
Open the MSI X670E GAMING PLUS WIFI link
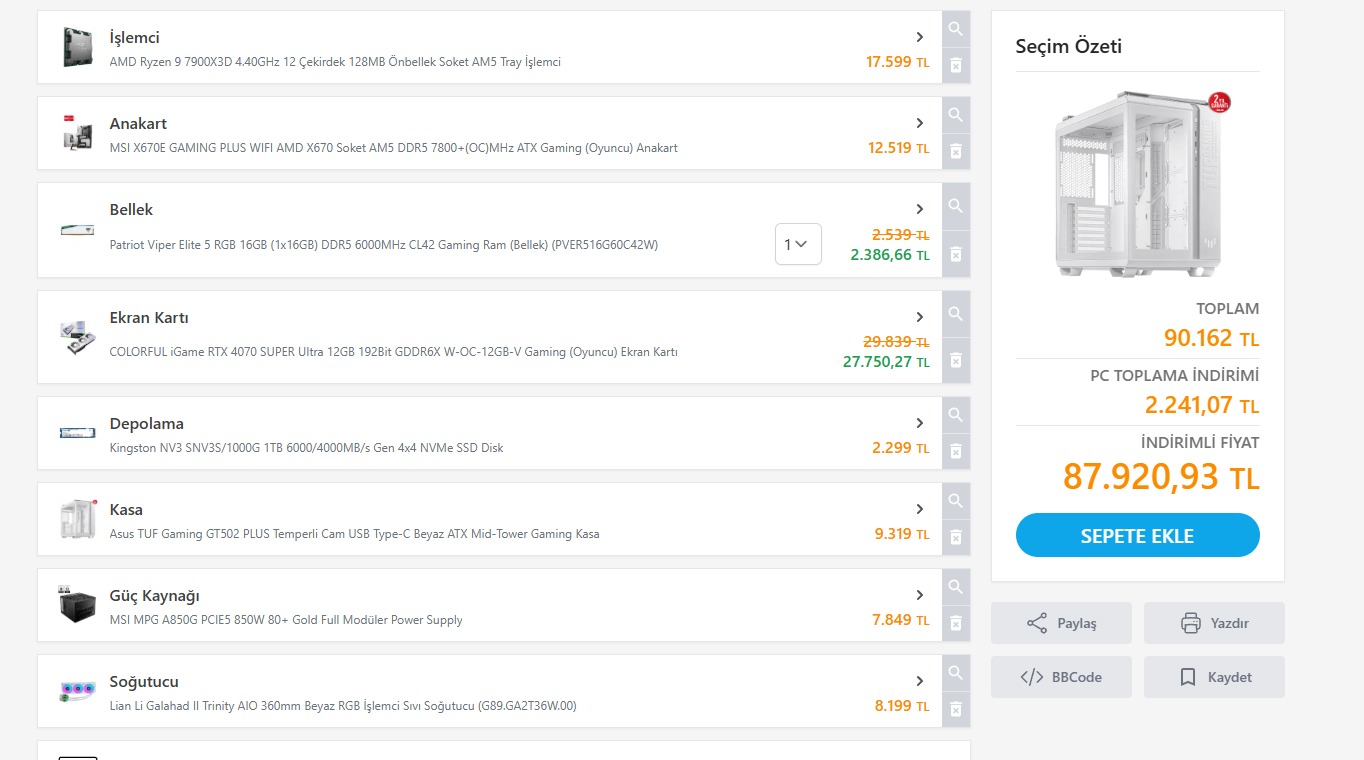pyautogui.click(x=393, y=148)
